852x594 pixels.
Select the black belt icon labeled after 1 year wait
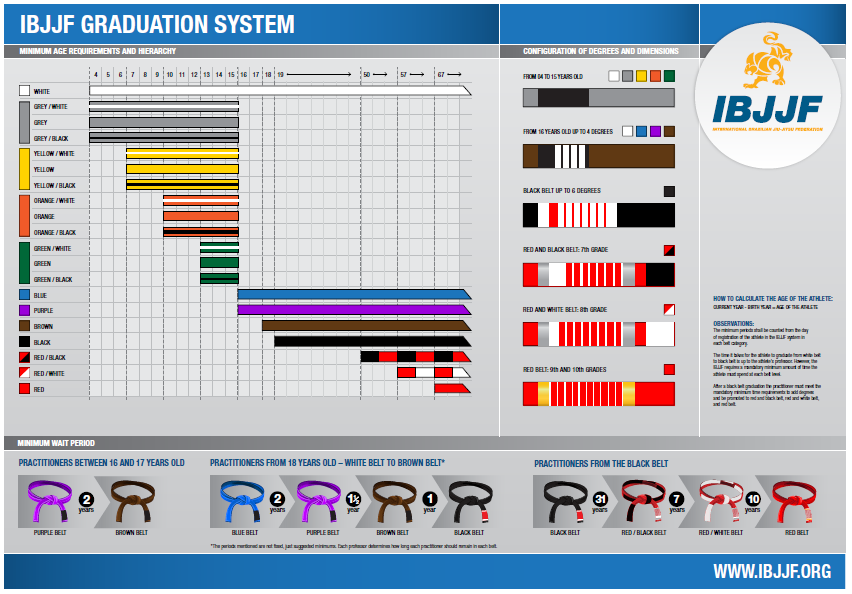click(x=471, y=501)
